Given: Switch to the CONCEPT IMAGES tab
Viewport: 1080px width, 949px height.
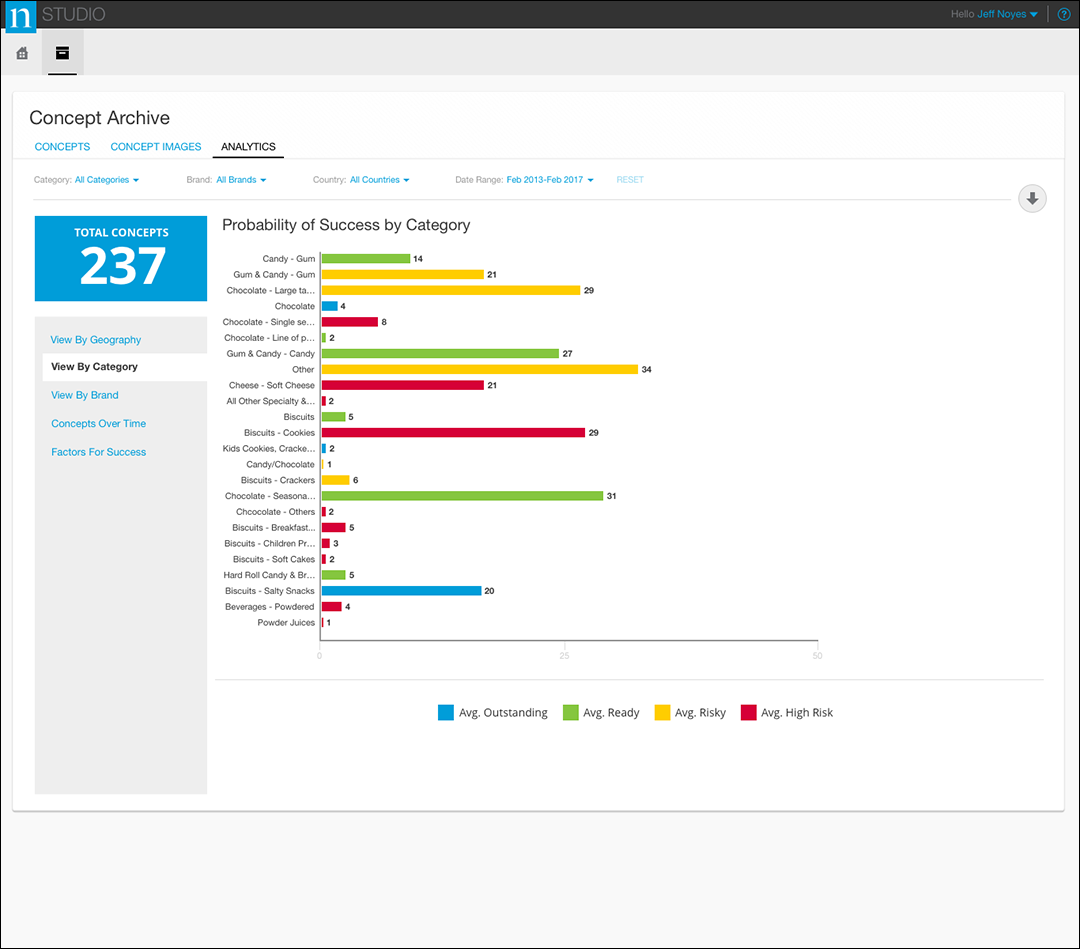Looking at the screenshot, I should click(x=156, y=147).
